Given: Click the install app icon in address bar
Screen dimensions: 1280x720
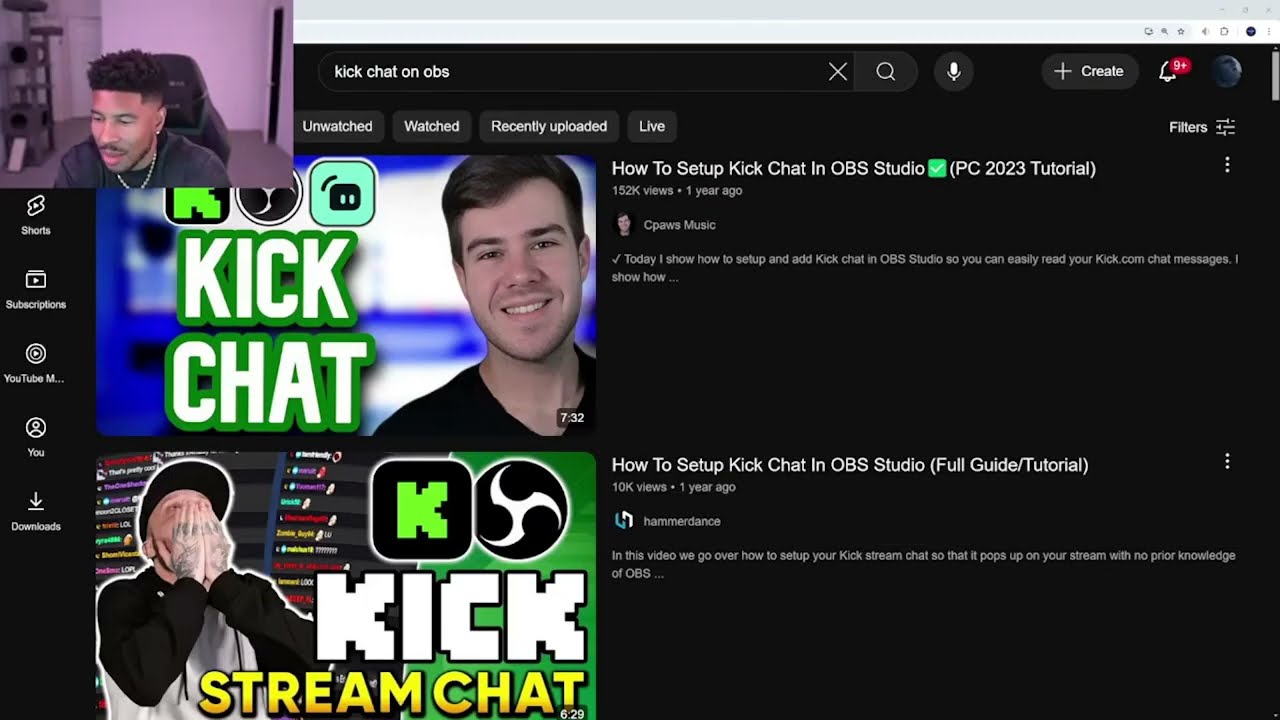Looking at the screenshot, I should [x=1149, y=31].
